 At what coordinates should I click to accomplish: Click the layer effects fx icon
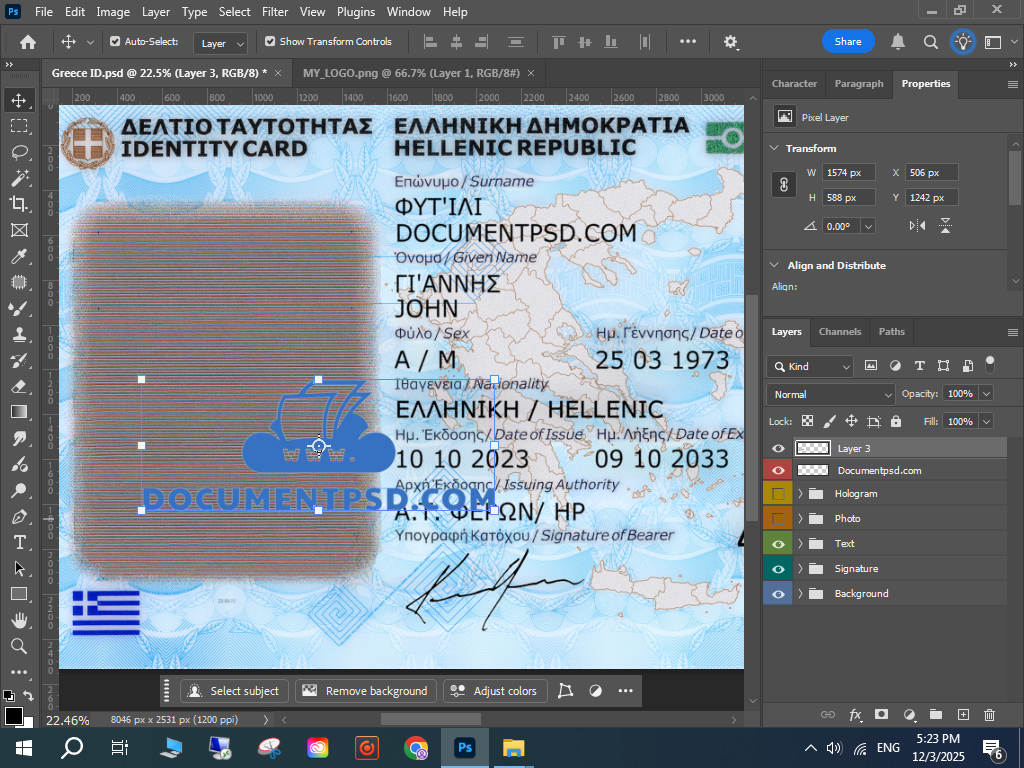click(855, 715)
